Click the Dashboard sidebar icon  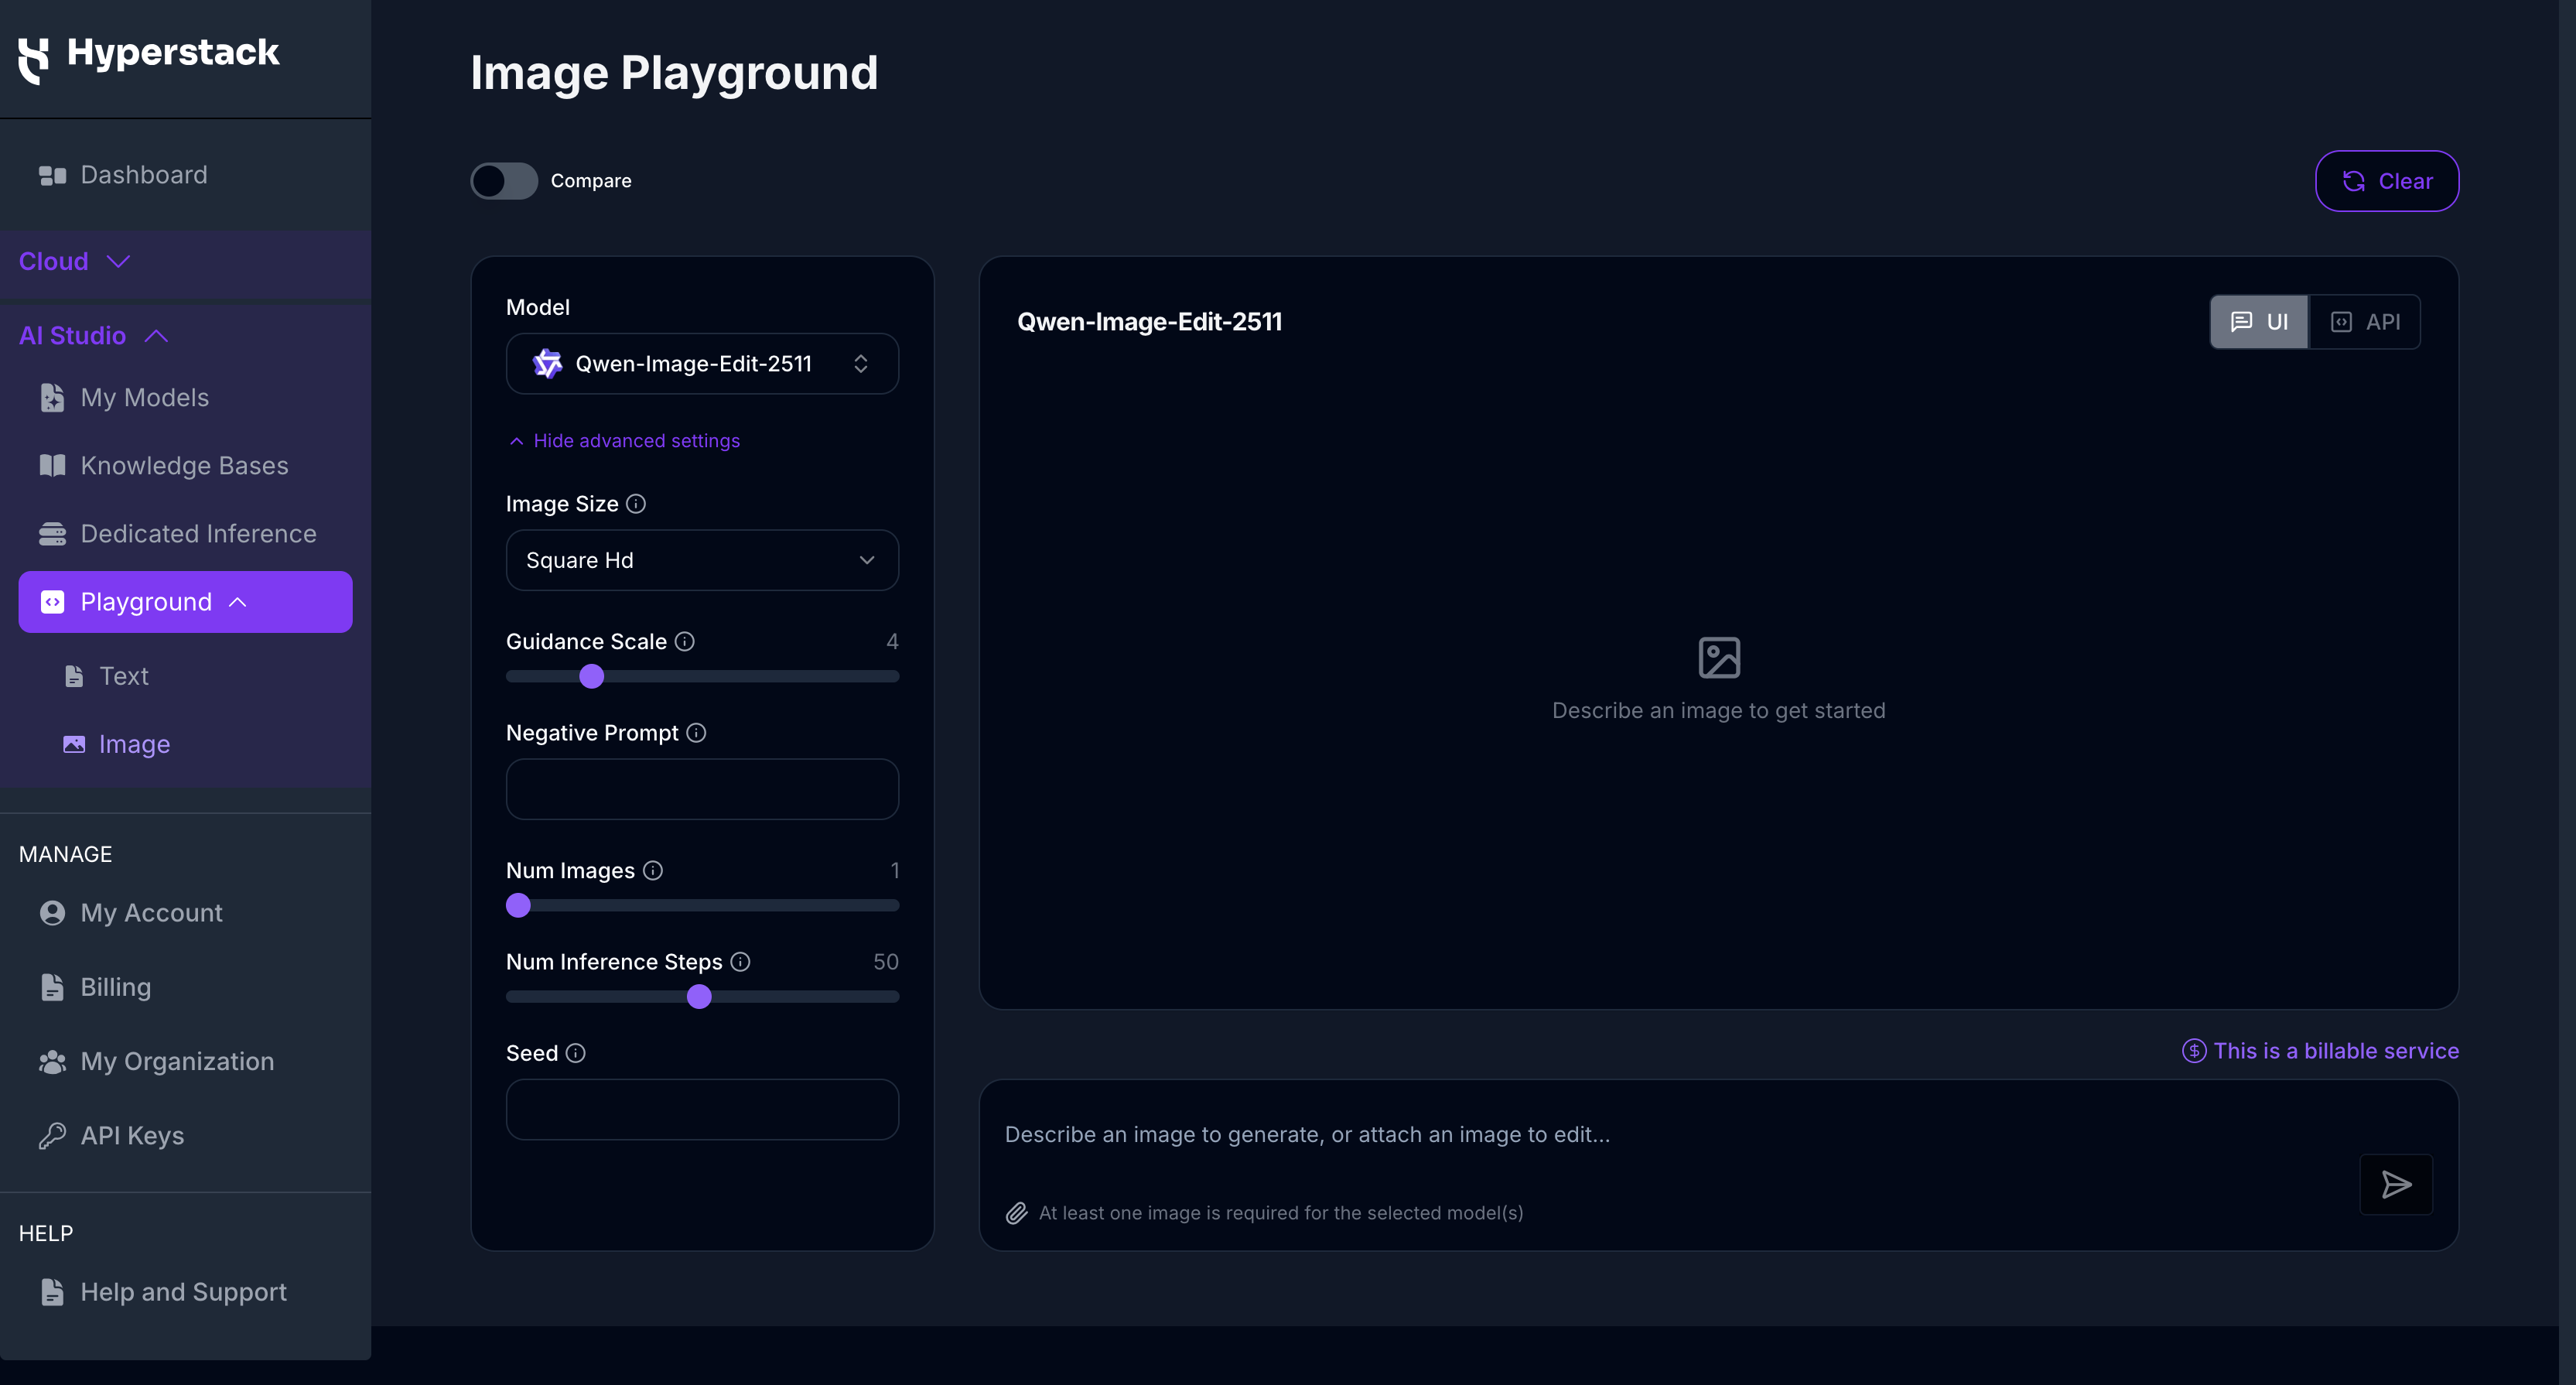52,176
